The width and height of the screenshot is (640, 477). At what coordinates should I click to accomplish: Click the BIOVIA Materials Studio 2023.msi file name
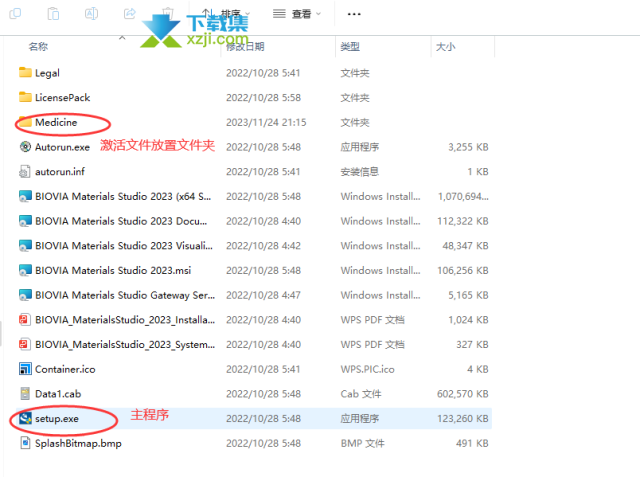click(x=113, y=271)
